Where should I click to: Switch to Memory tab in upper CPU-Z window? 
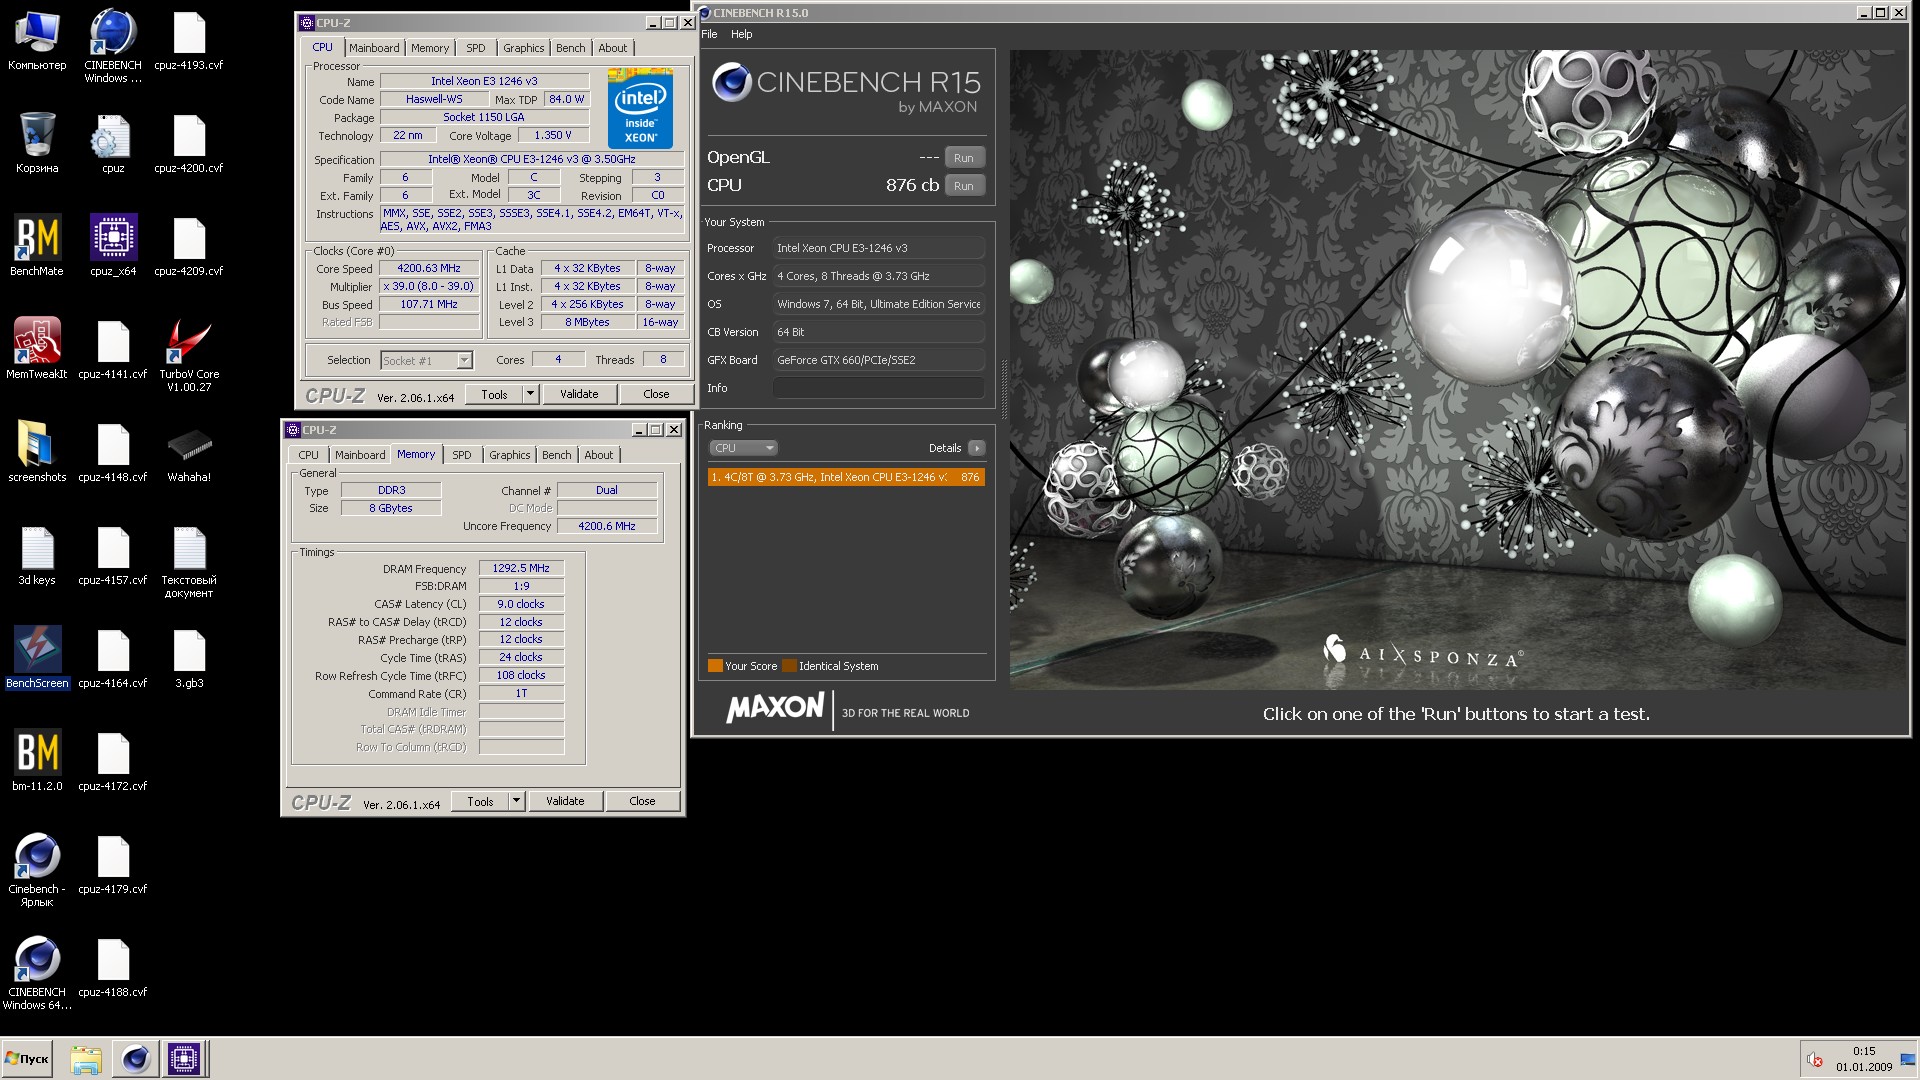point(430,48)
